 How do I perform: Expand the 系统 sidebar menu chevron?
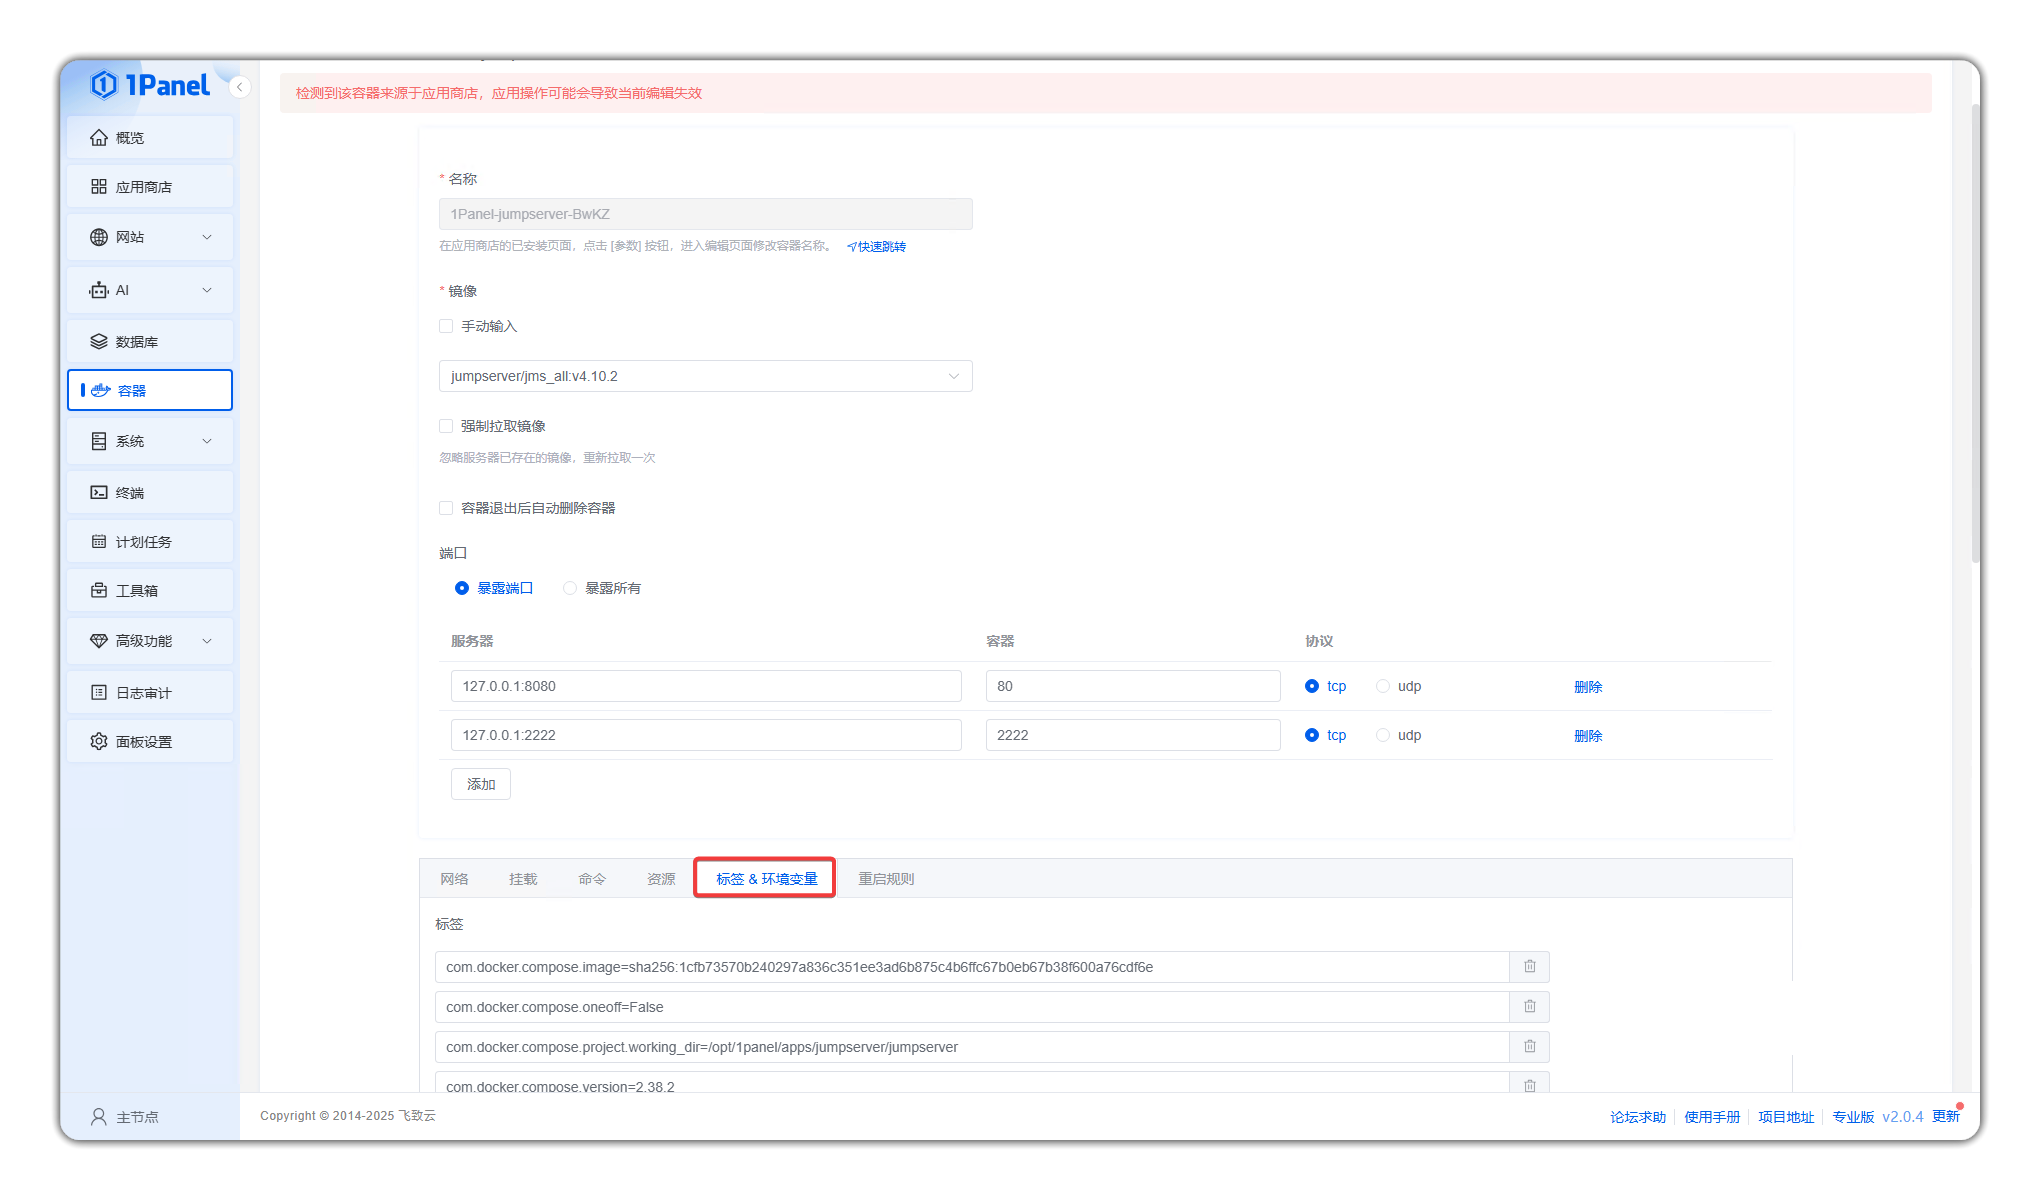pyautogui.click(x=207, y=441)
